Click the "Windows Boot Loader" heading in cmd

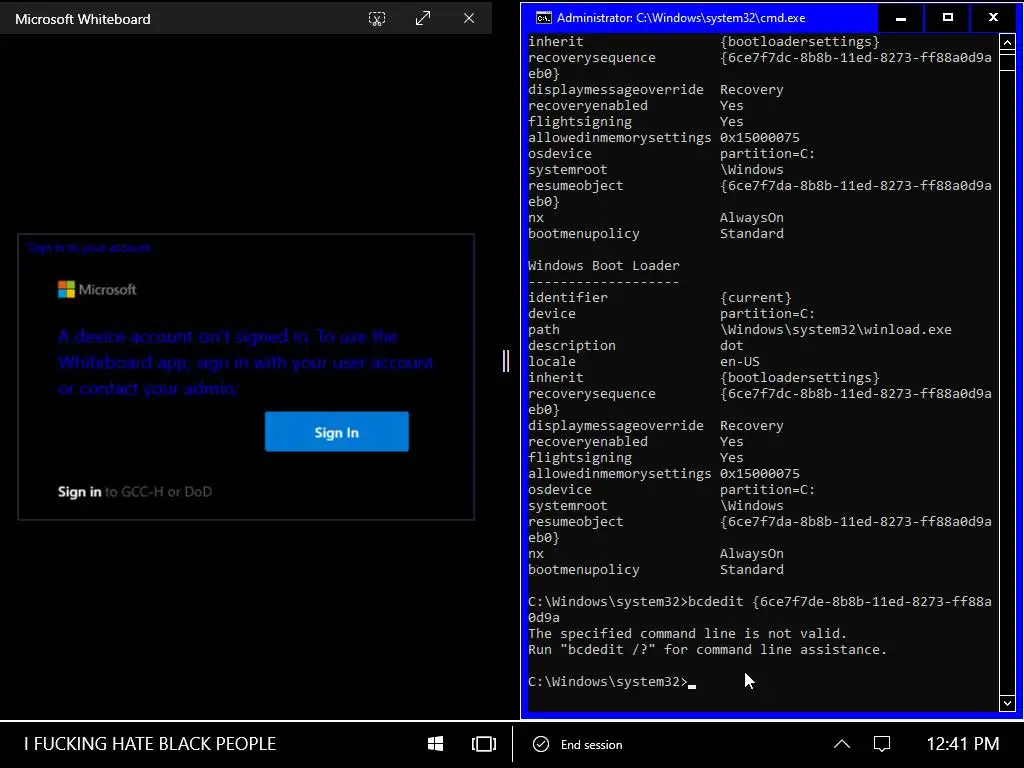tap(603, 265)
